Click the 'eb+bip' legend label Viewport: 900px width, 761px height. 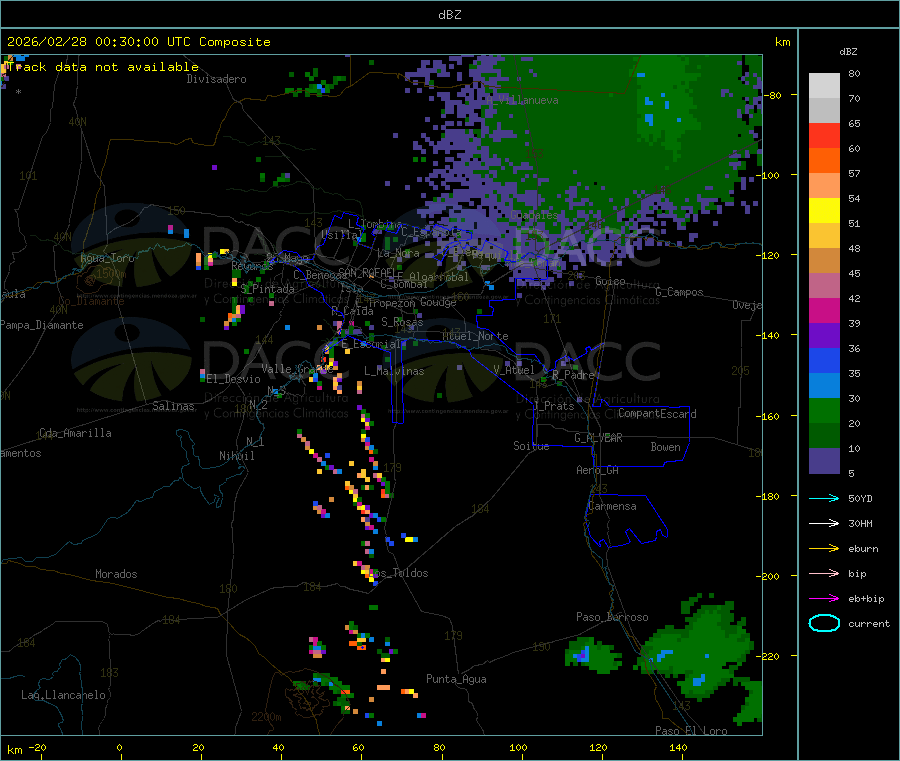(x=866, y=599)
